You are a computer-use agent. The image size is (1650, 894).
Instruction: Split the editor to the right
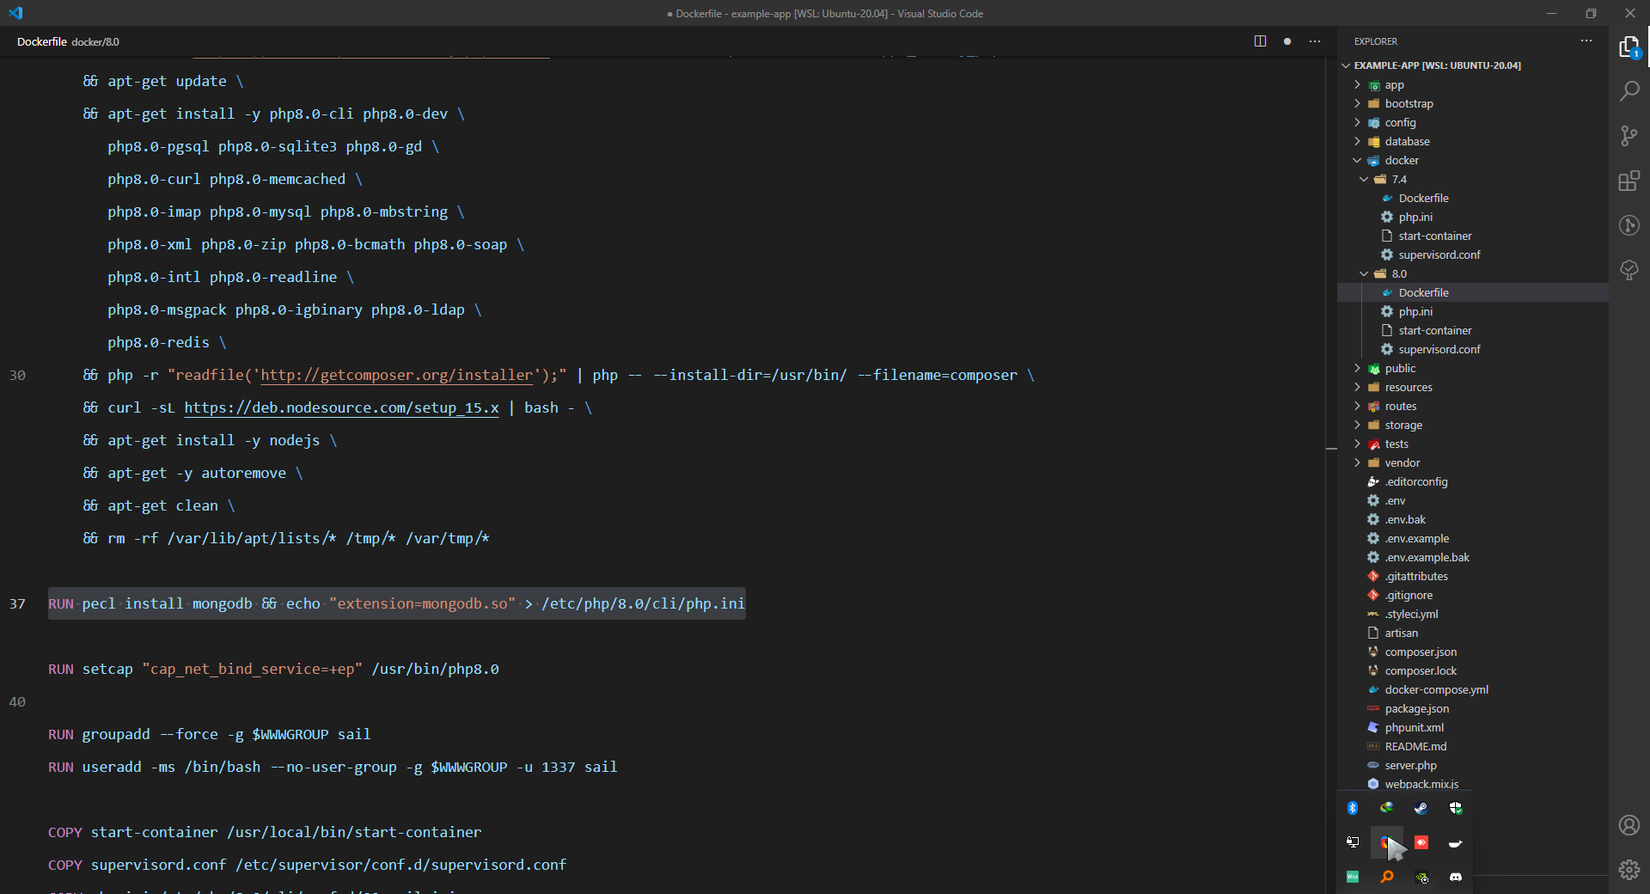coord(1260,41)
